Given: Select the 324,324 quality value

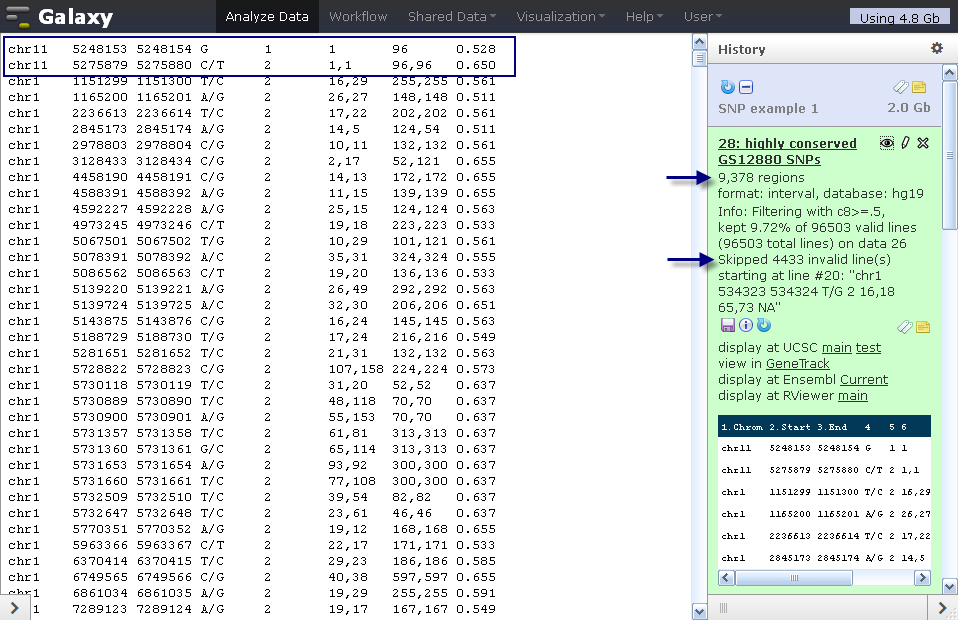Looking at the screenshot, I should pyautogui.click(x=420, y=257).
